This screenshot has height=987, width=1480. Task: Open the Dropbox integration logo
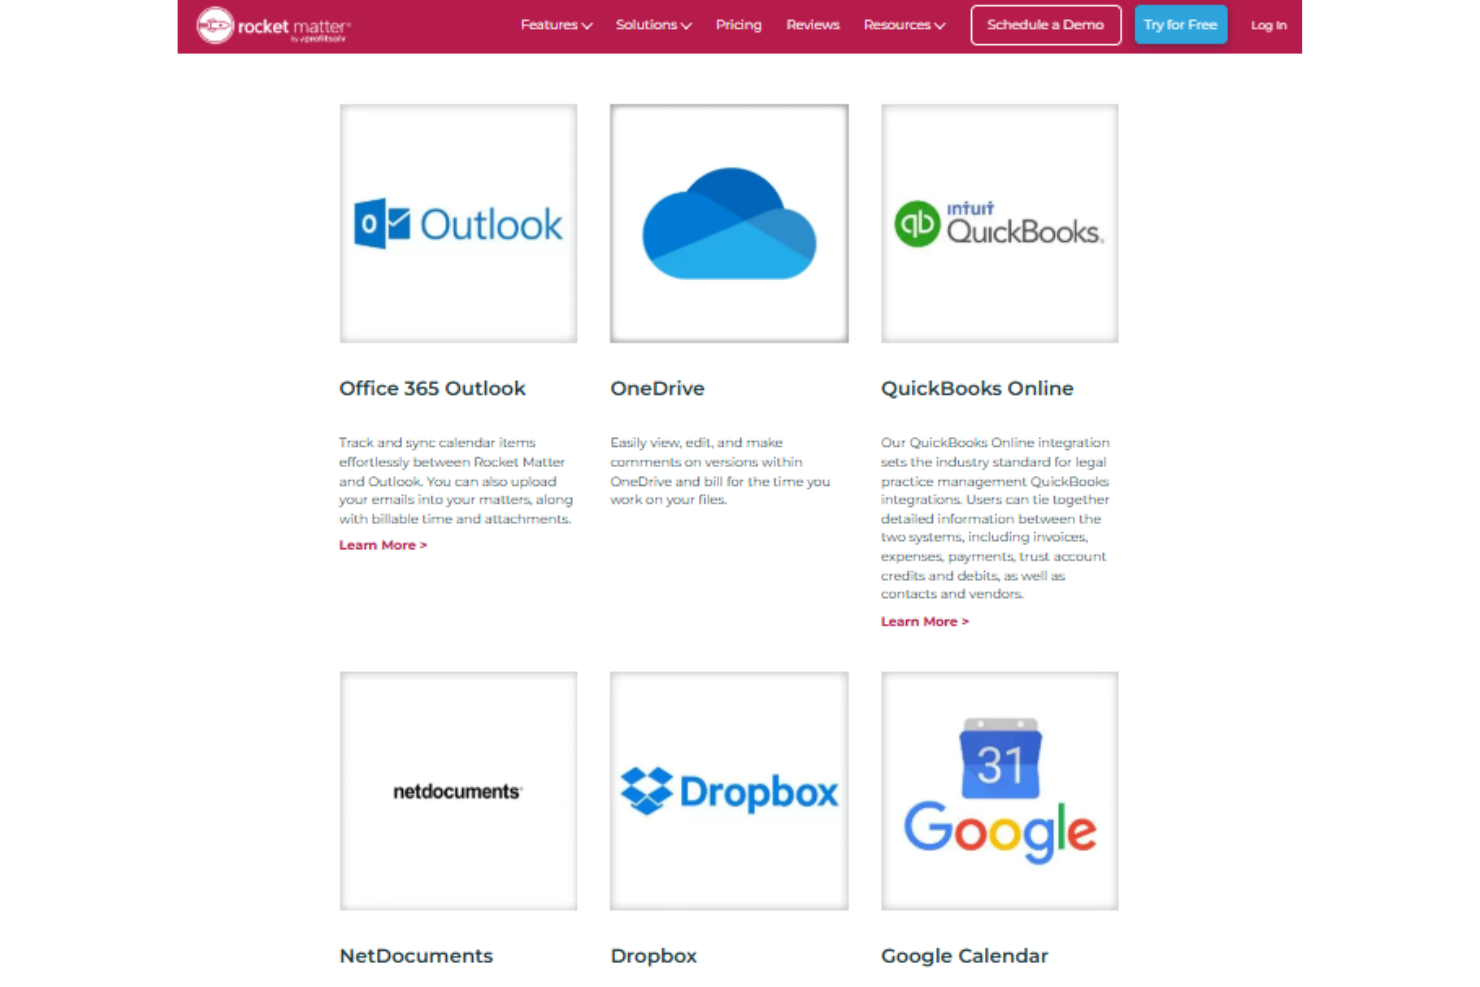(x=728, y=791)
